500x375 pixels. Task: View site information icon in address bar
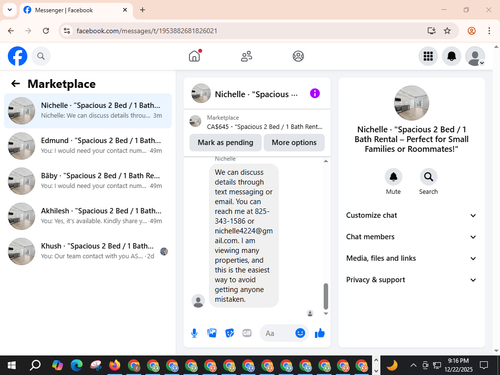click(x=67, y=31)
